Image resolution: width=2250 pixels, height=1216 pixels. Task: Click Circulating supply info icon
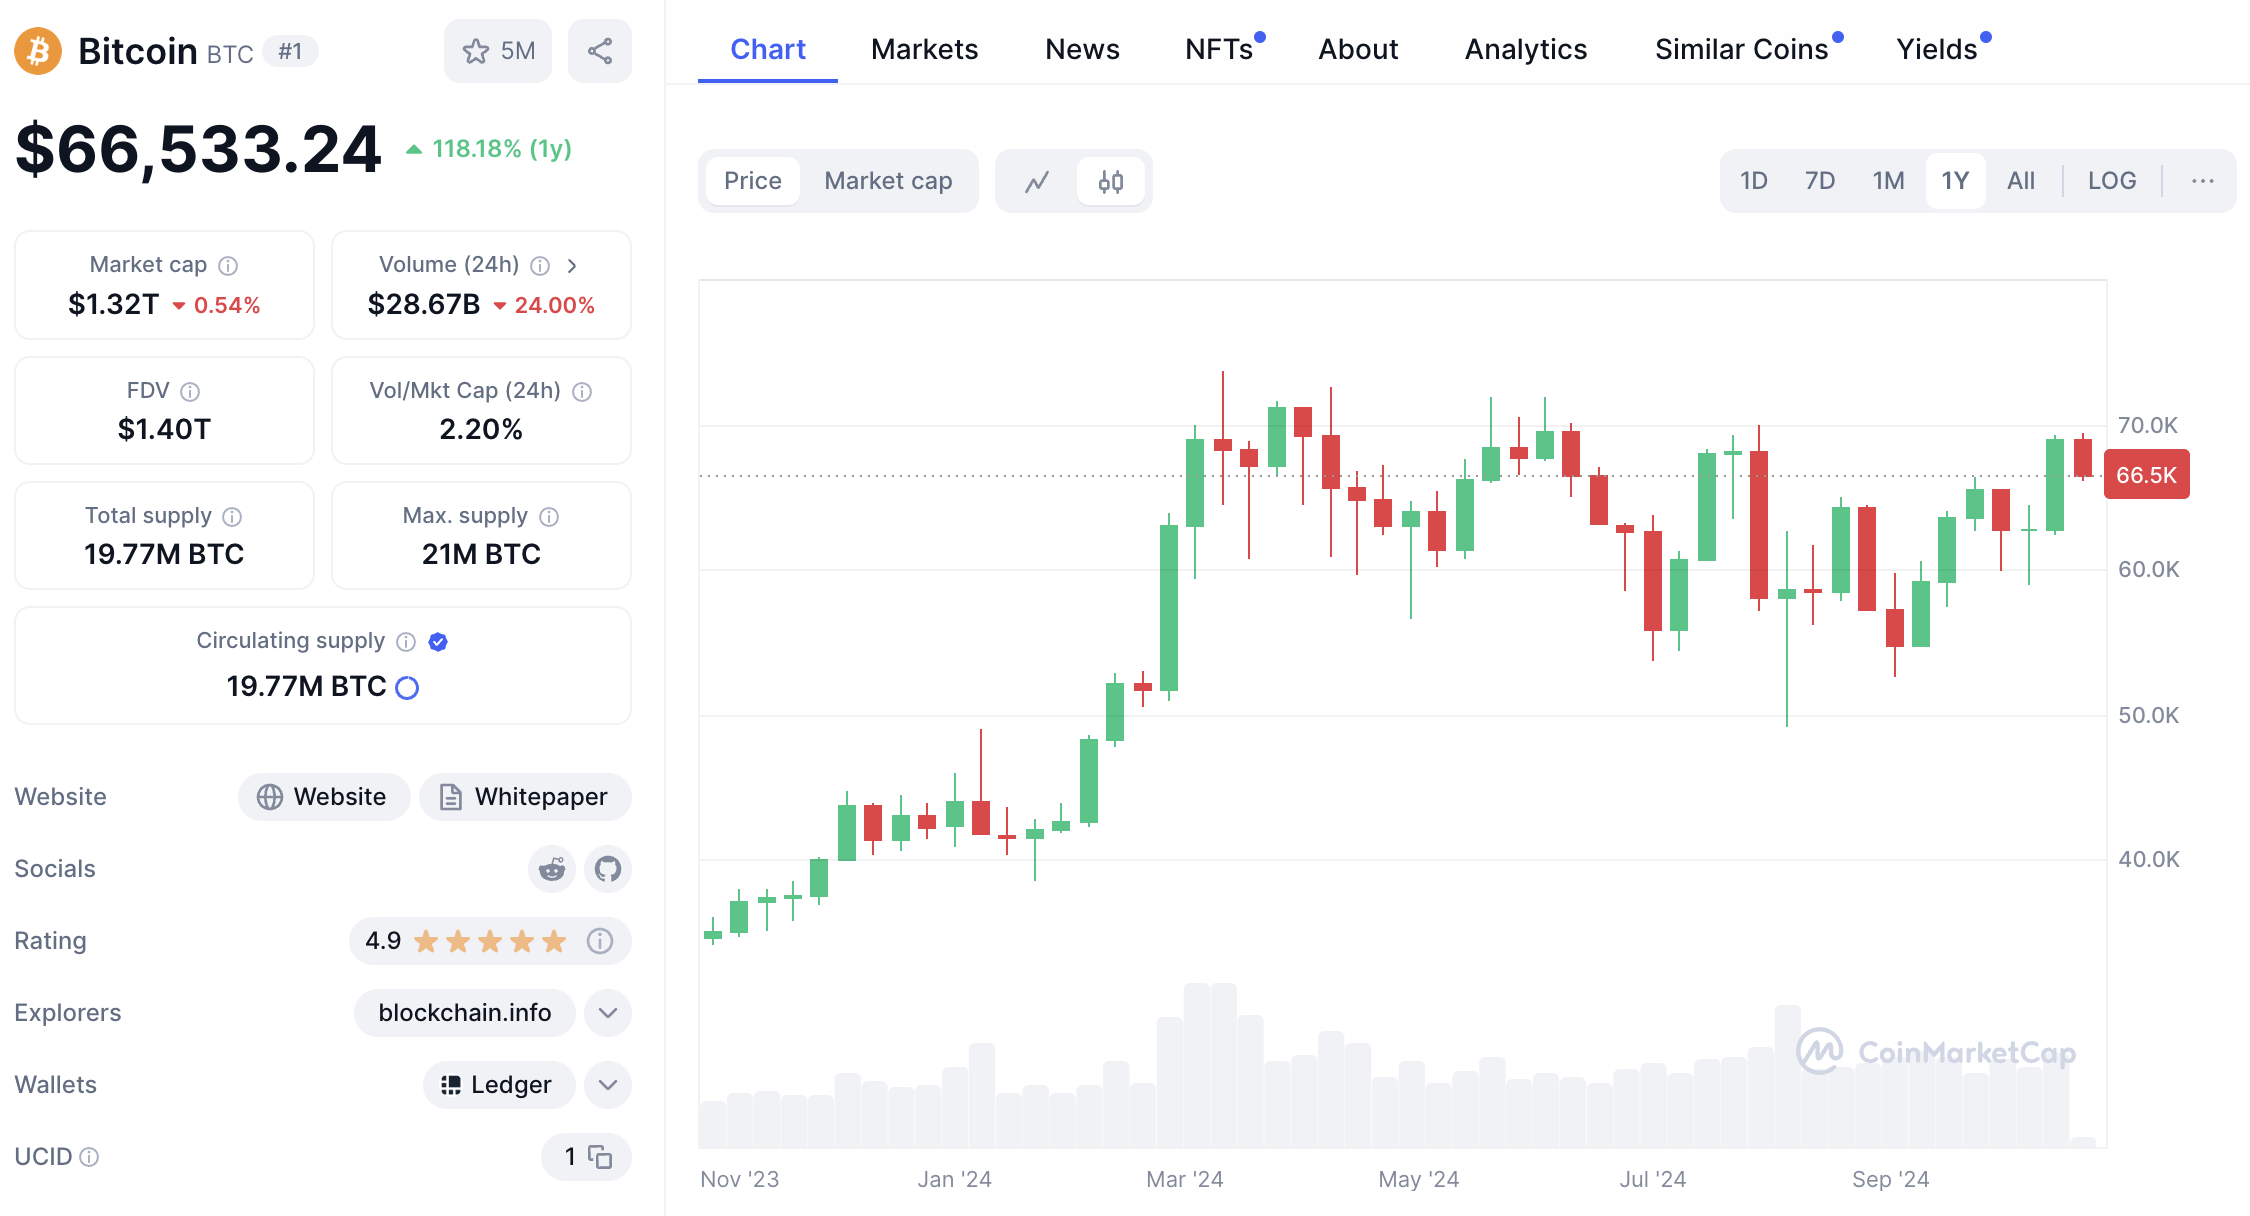tap(406, 641)
